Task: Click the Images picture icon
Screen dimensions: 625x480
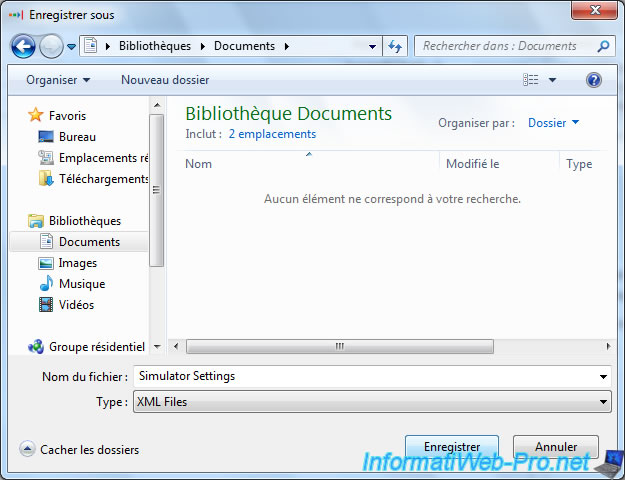Action: 45,263
